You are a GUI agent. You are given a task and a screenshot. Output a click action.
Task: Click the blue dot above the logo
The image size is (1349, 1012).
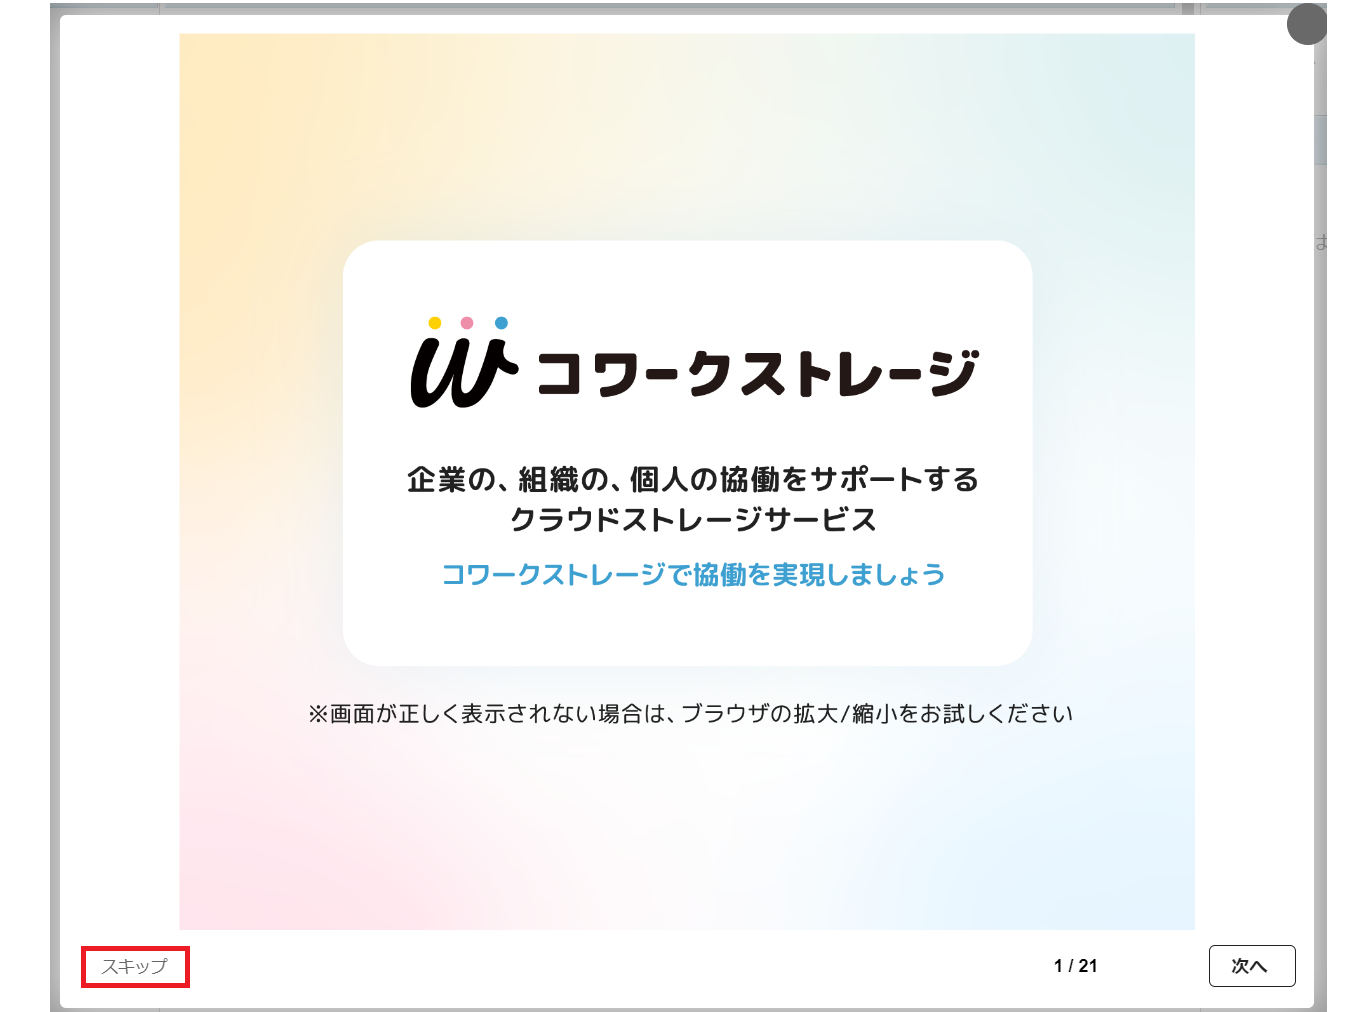pyautogui.click(x=501, y=323)
